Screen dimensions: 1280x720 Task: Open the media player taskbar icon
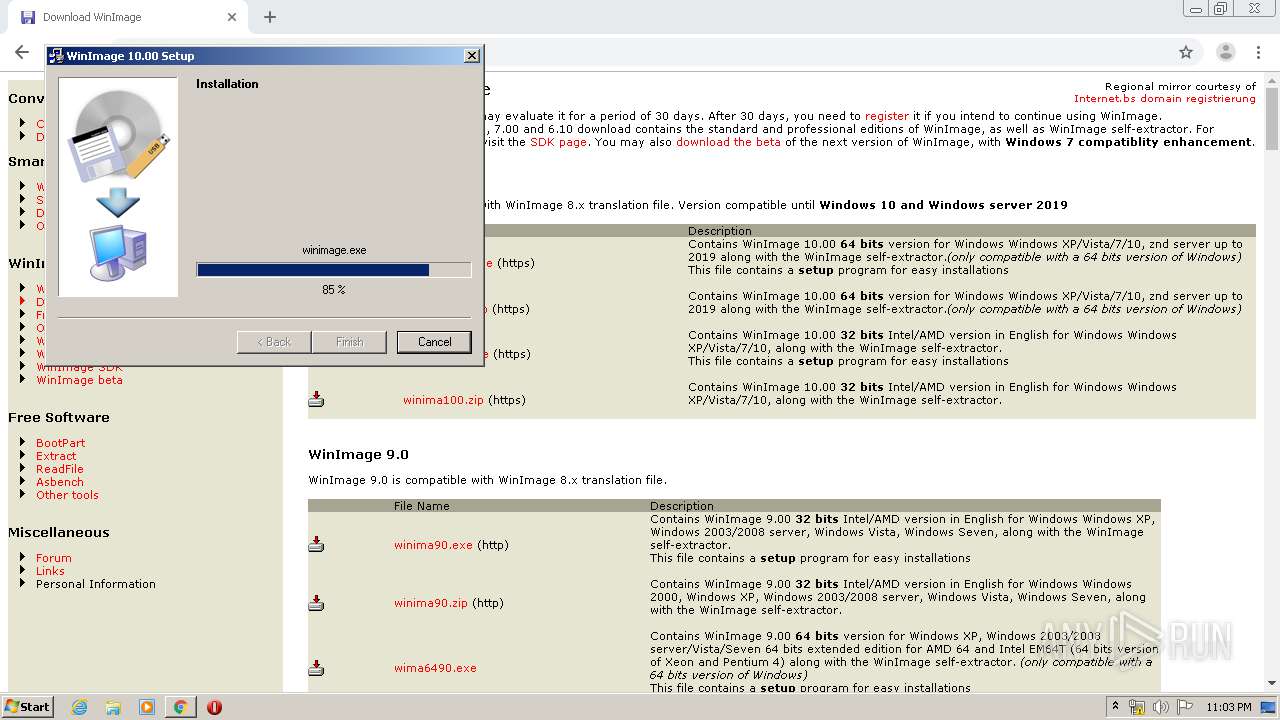[x=147, y=707]
